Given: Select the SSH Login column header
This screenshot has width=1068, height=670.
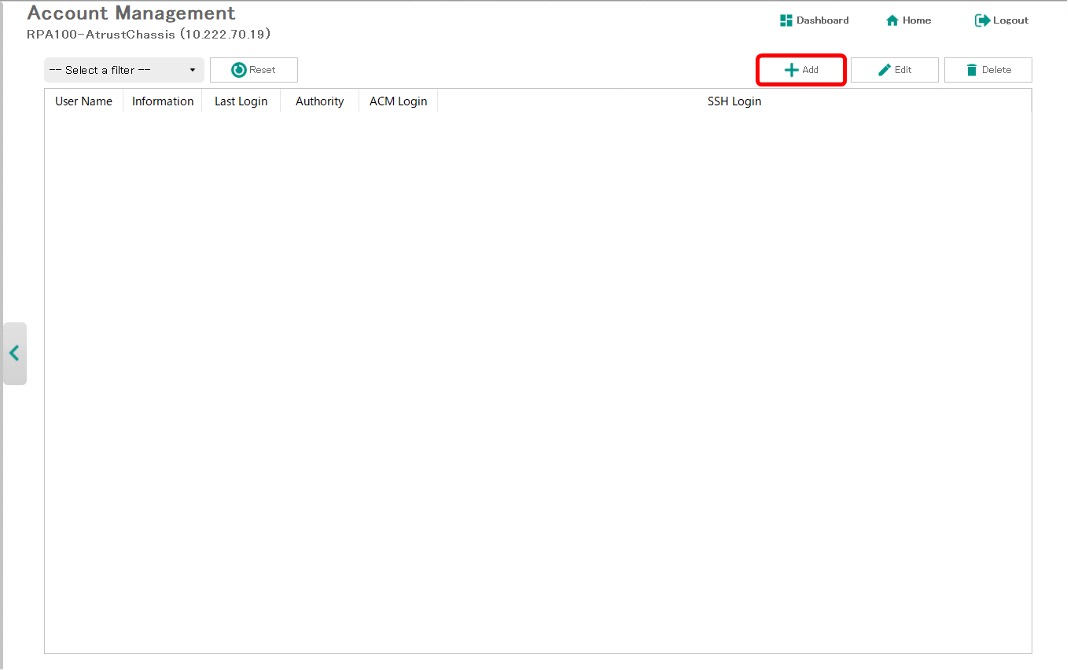Looking at the screenshot, I should tap(734, 101).
